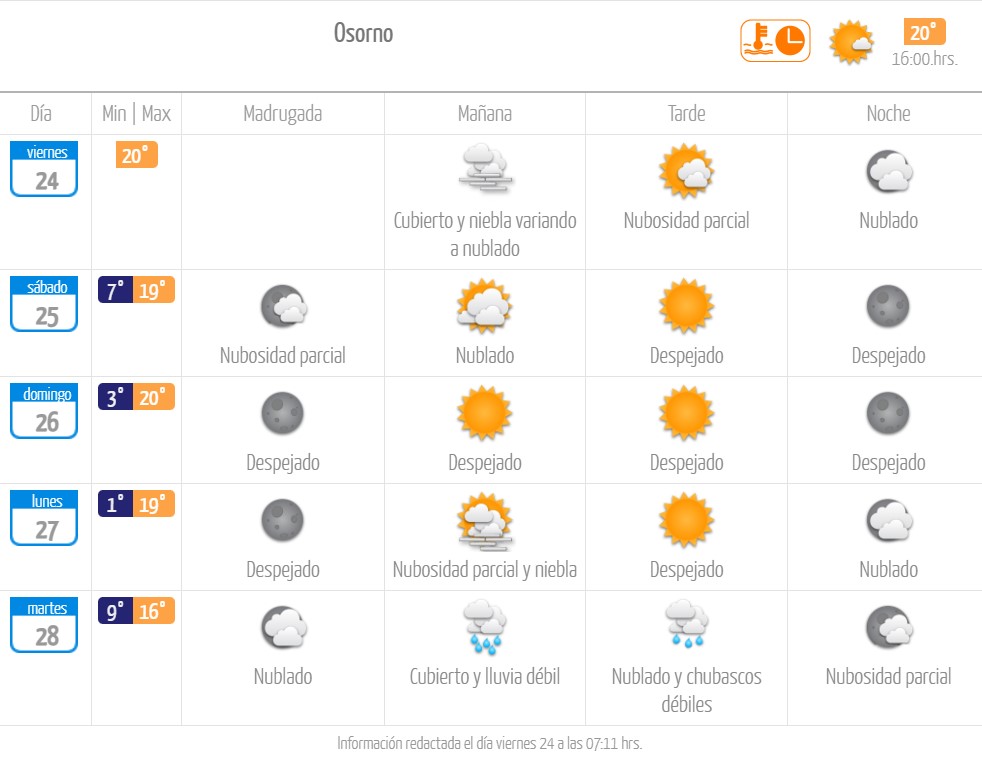This screenshot has height=760, width=982.
Task: Click the Osorno city title
Action: pyautogui.click(x=363, y=33)
